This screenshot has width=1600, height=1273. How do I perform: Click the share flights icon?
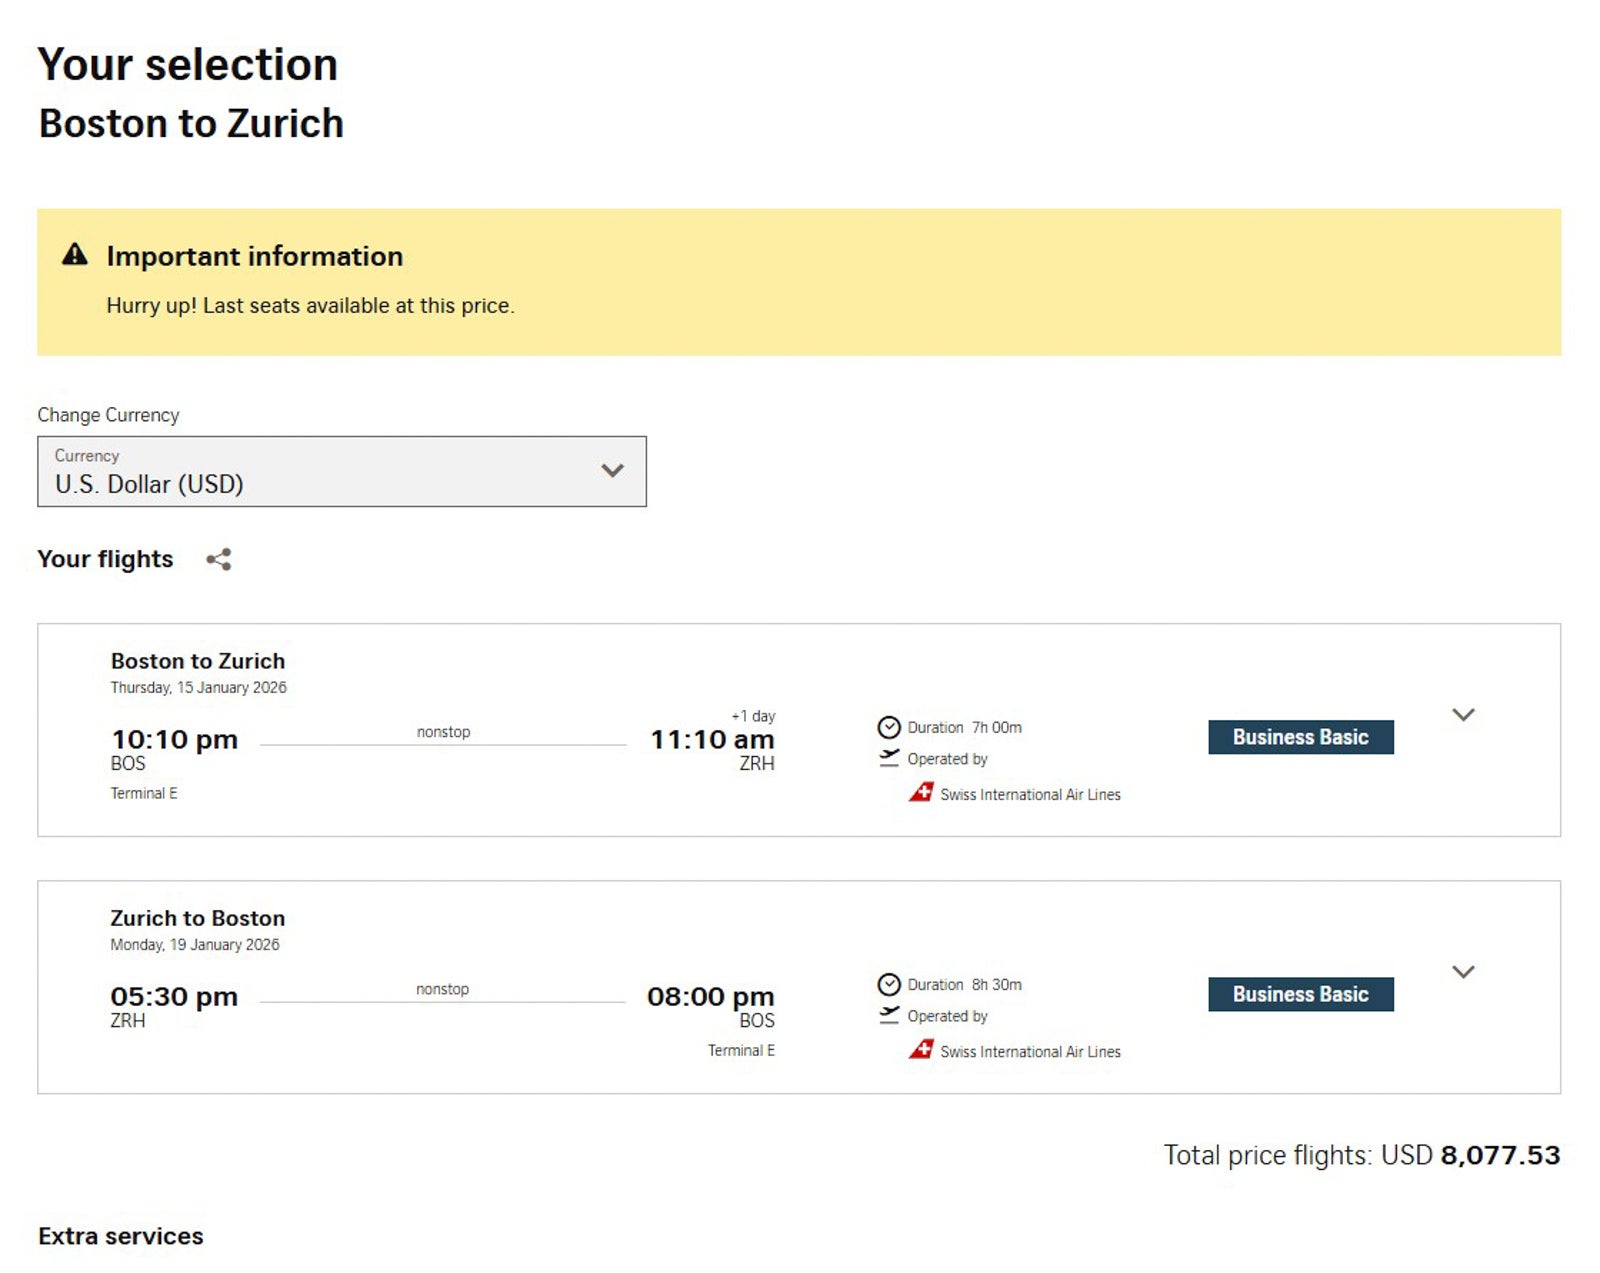pyautogui.click(x=219, y=560)
